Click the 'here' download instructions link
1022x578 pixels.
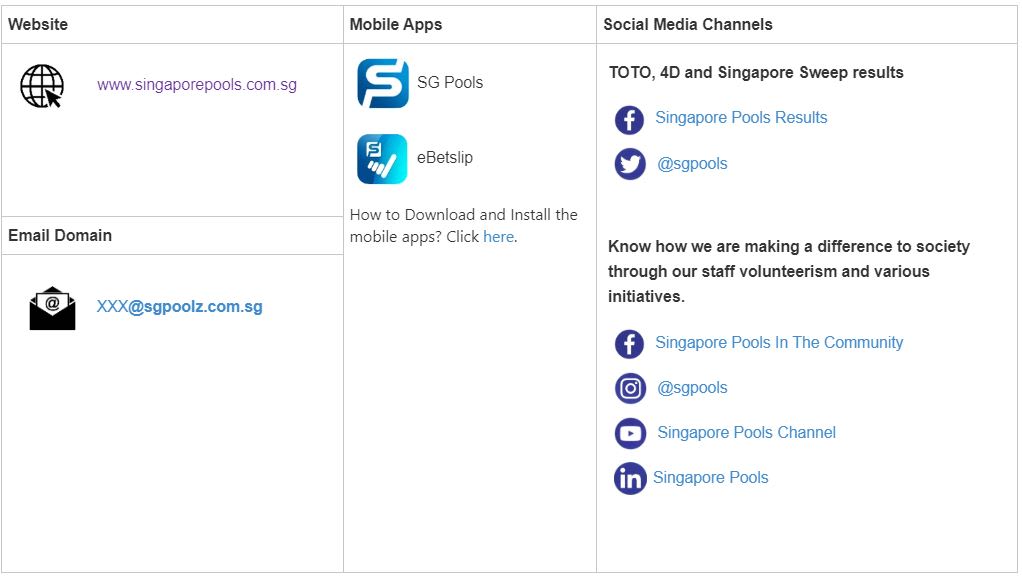498,237
